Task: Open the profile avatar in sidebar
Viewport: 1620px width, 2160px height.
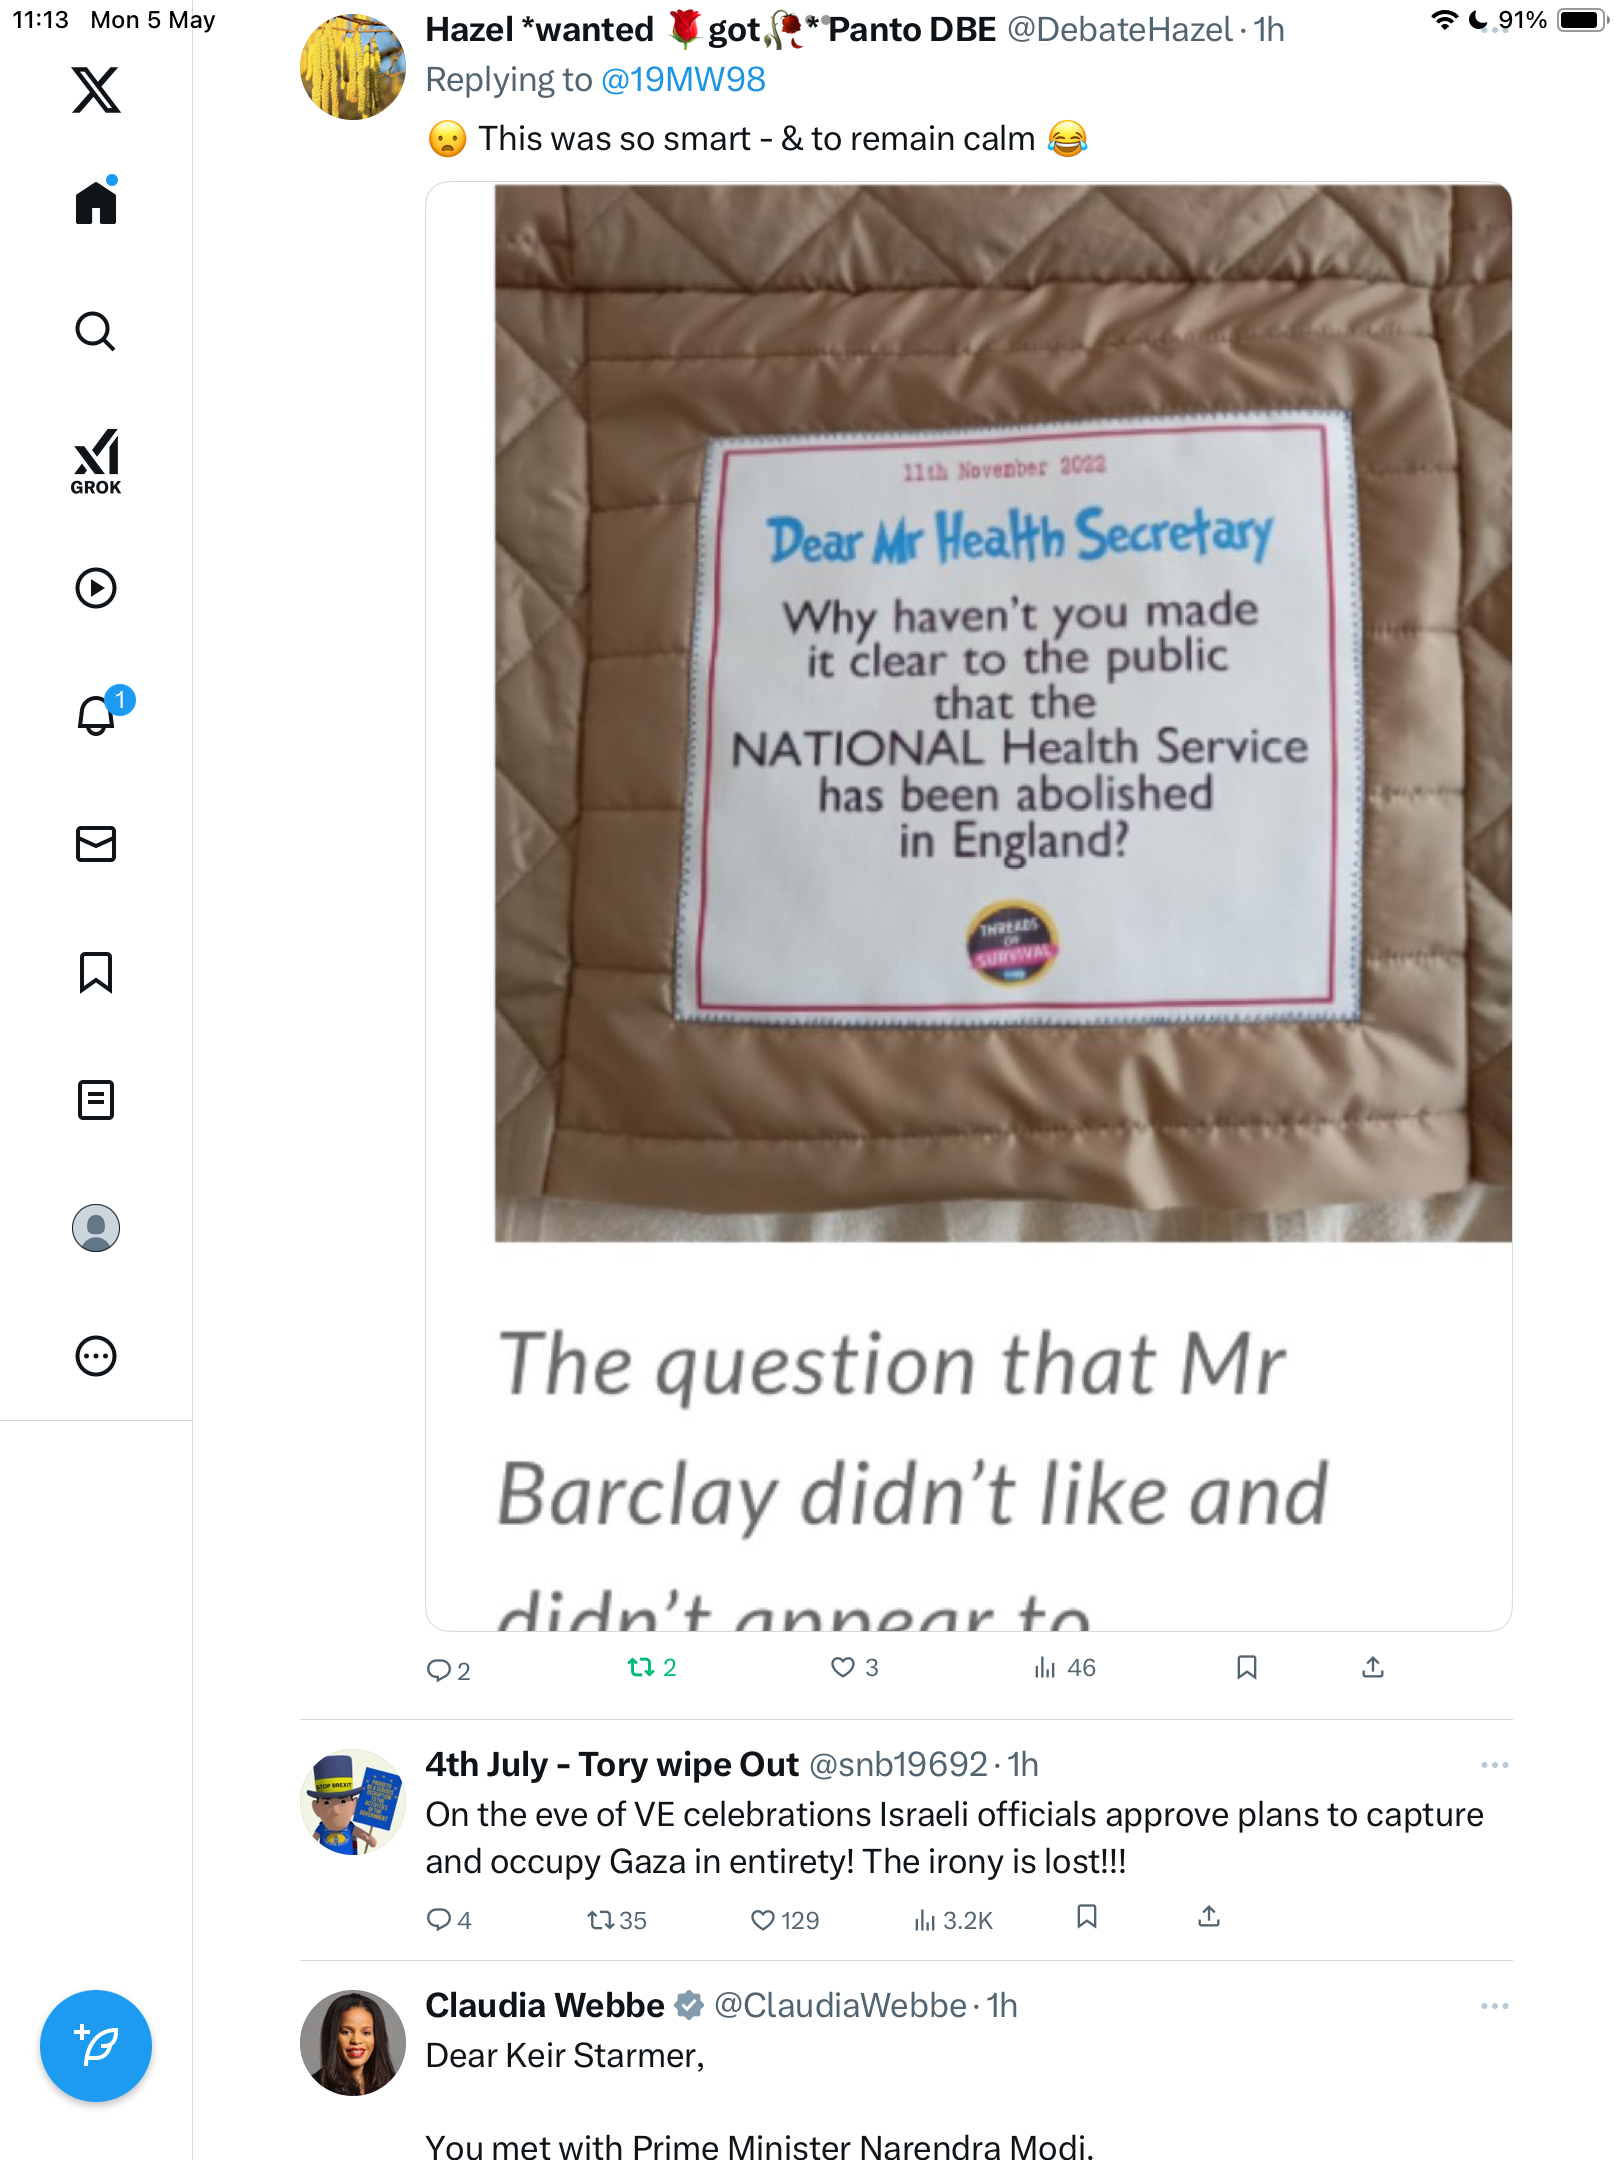Action: [96, 1228]
